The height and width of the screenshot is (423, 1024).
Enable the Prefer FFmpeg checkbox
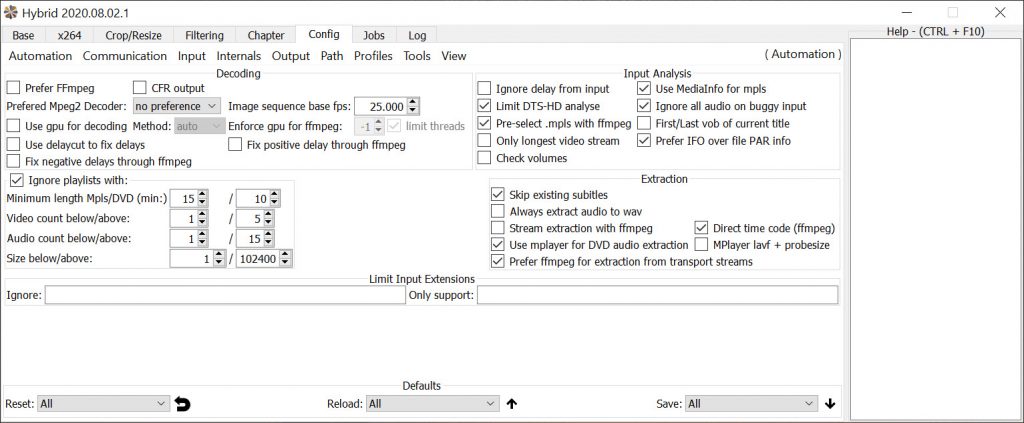(x=13, y=88)
